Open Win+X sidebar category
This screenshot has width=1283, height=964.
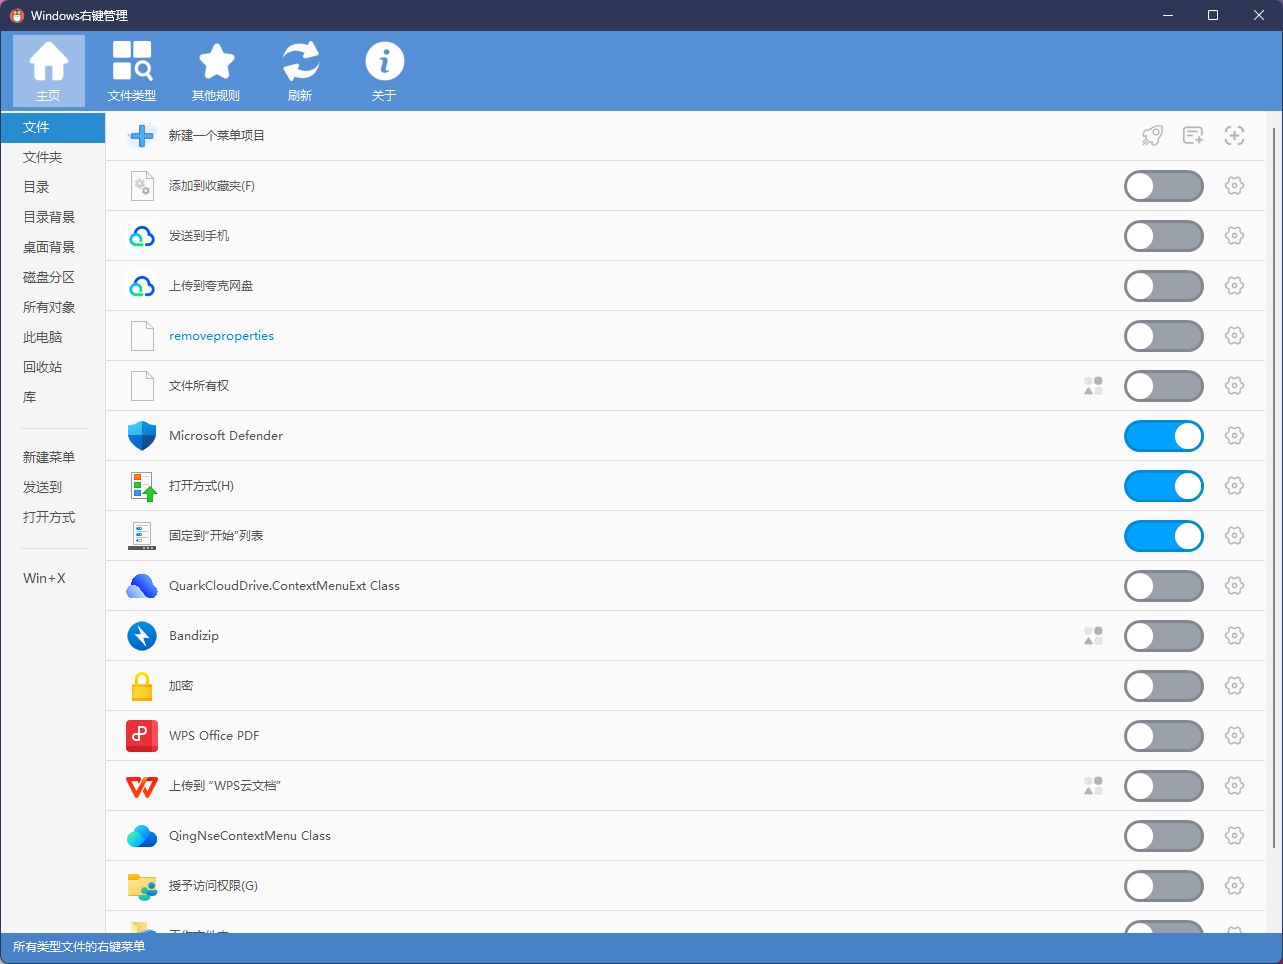coord(52,578)
